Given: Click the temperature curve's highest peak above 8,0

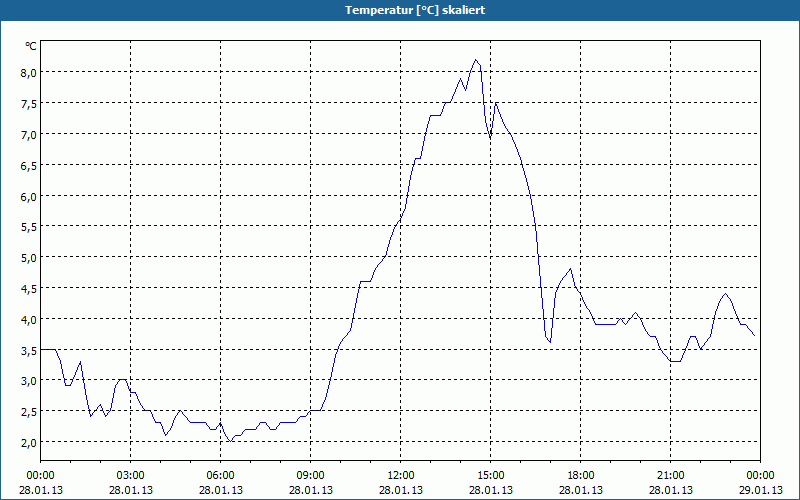Looking at the screenshot, I should (476, 60).
